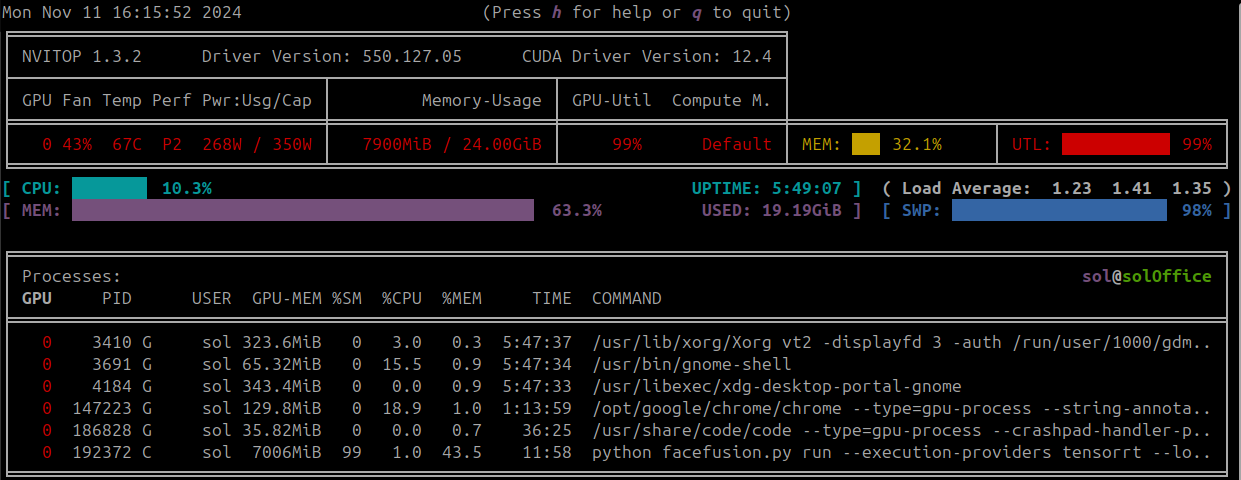Click the GPU-MEM column header
Viewport: 1241px width, 480px height.
click(x=287, y=299)
